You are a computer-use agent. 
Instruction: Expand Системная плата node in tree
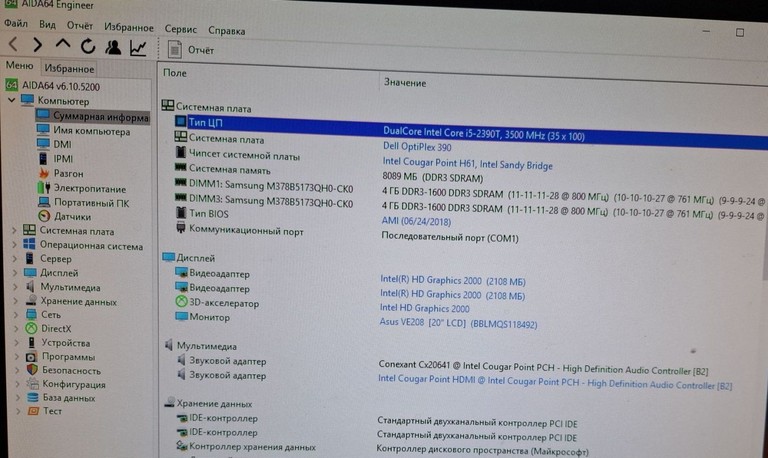[x=14, y=230]
